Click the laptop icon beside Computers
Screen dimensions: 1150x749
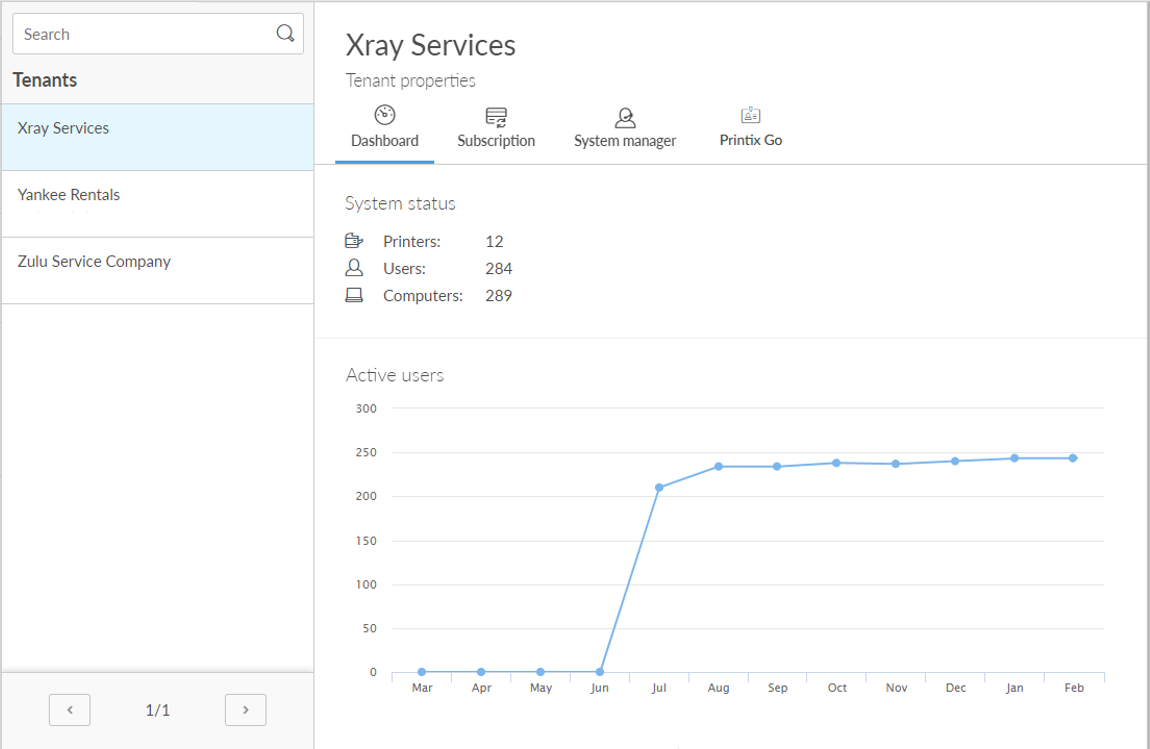(x=354, y=296)
